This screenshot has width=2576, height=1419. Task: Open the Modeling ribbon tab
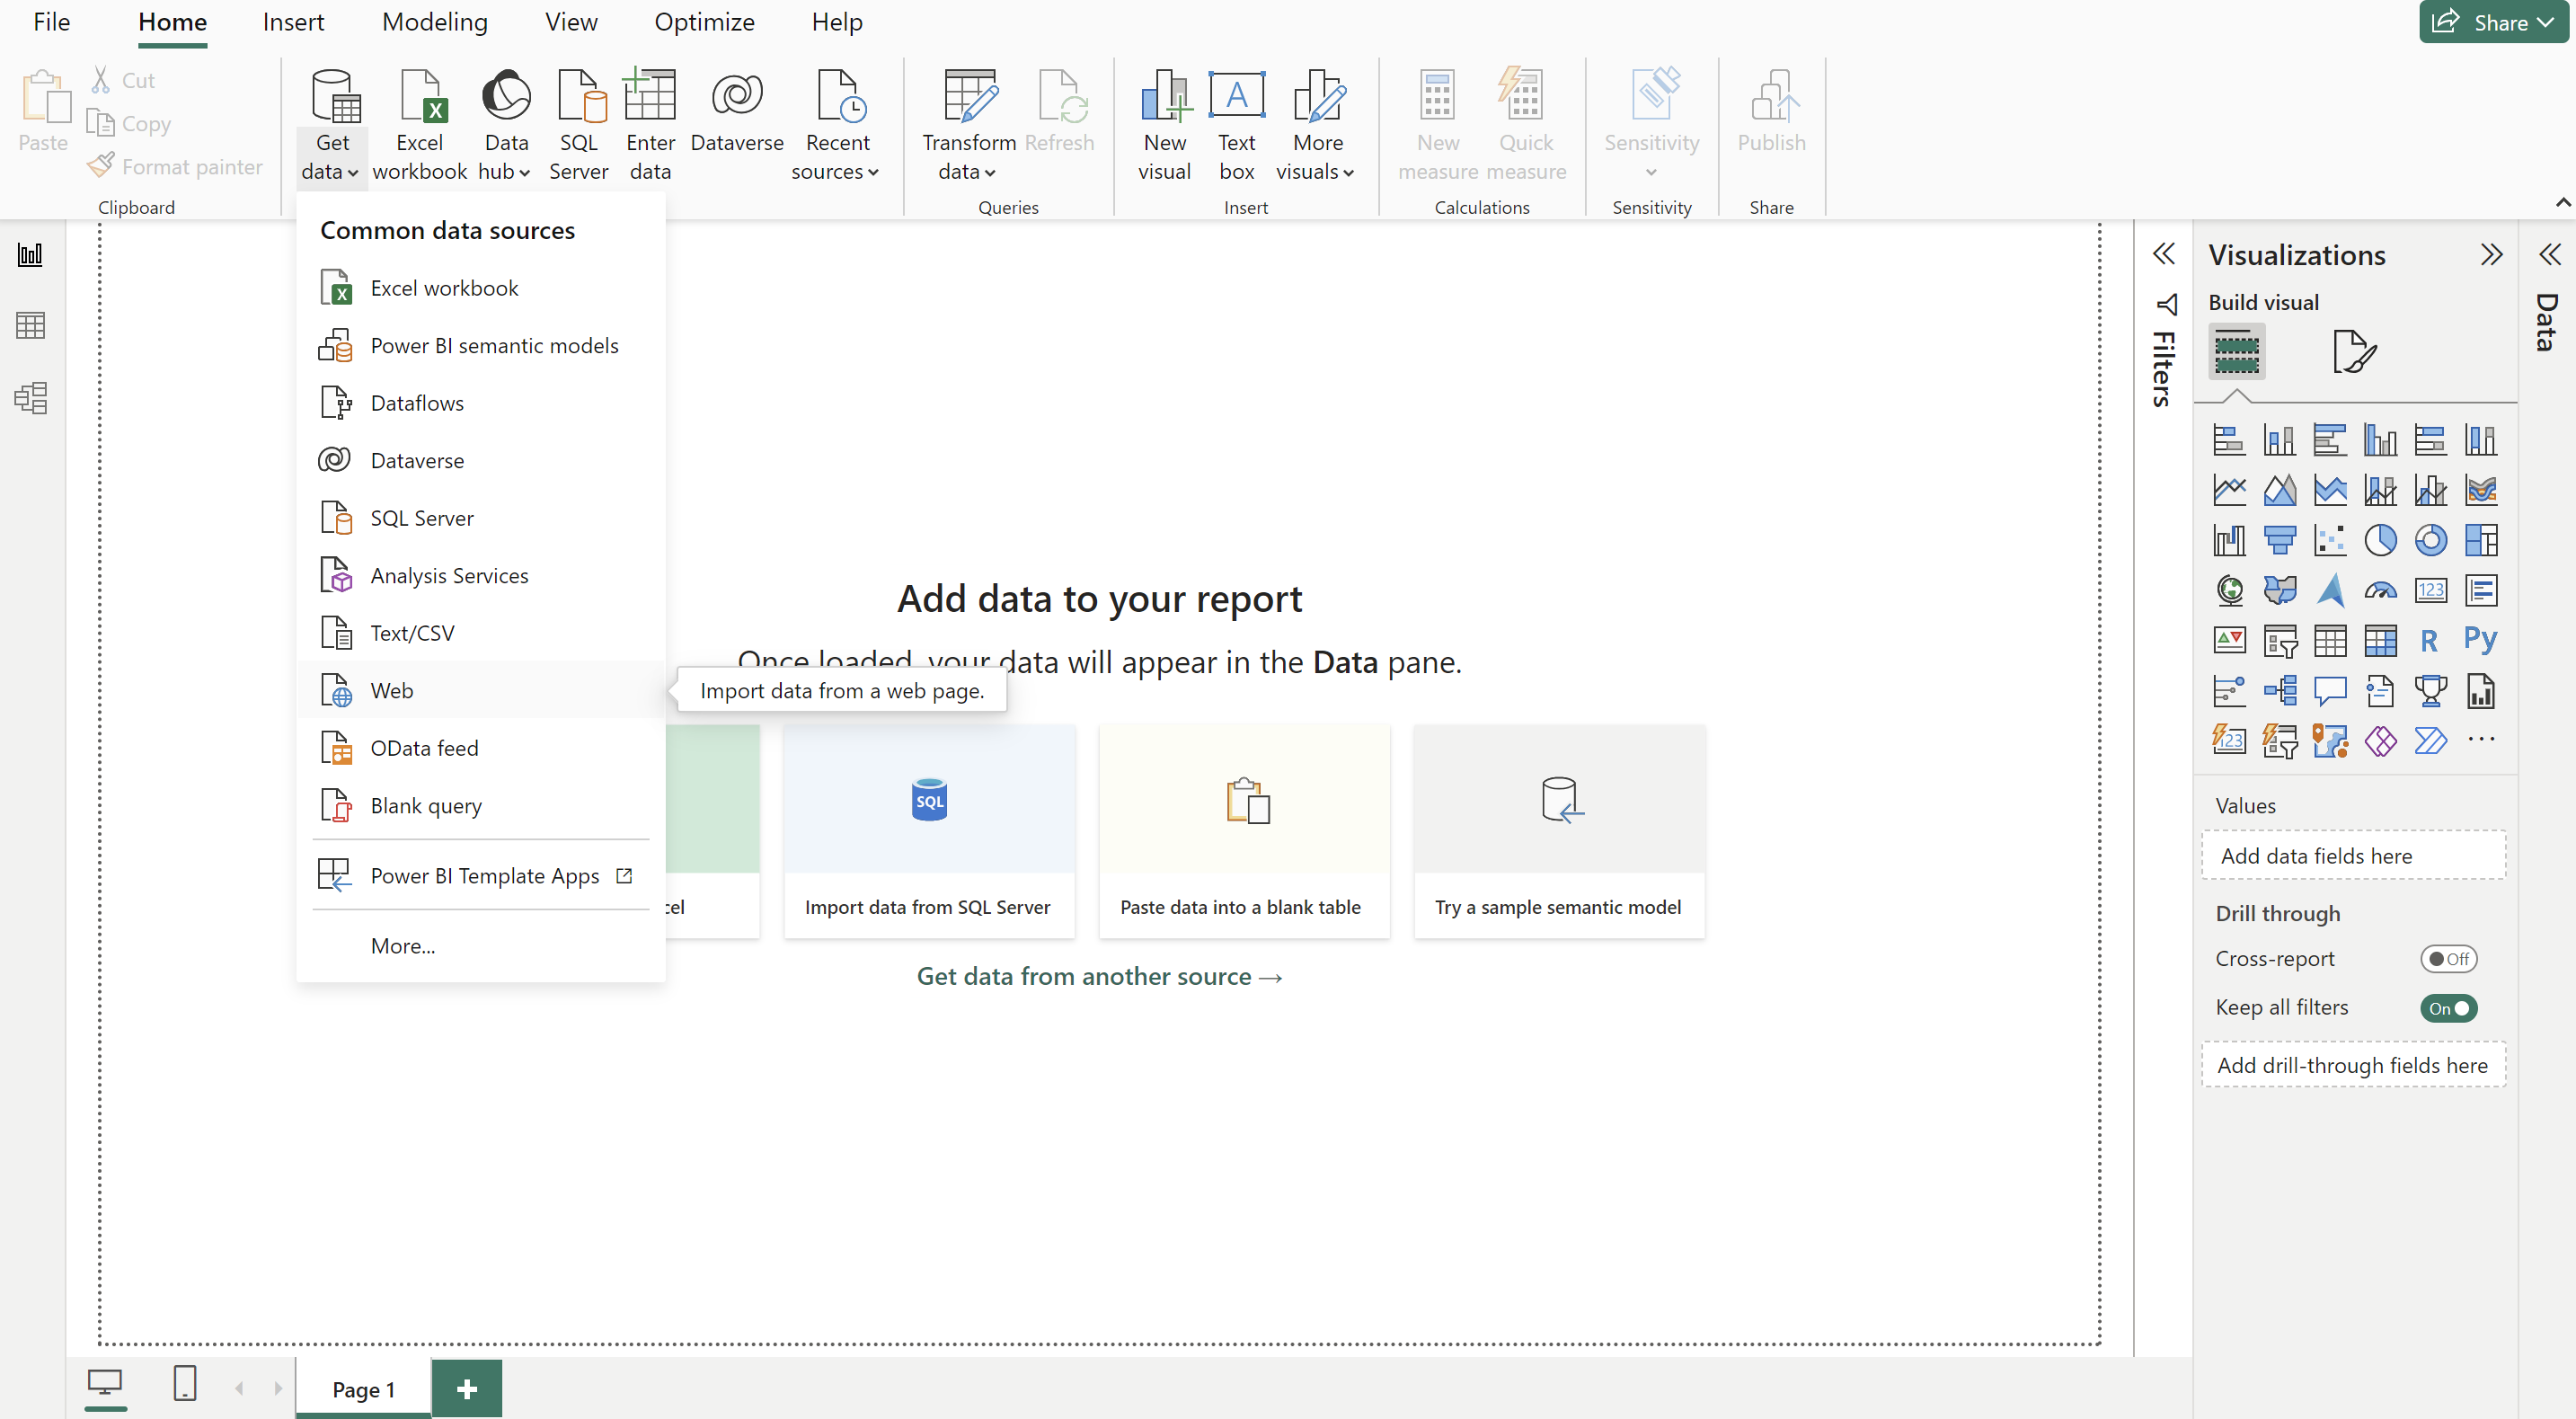[434, 22]
